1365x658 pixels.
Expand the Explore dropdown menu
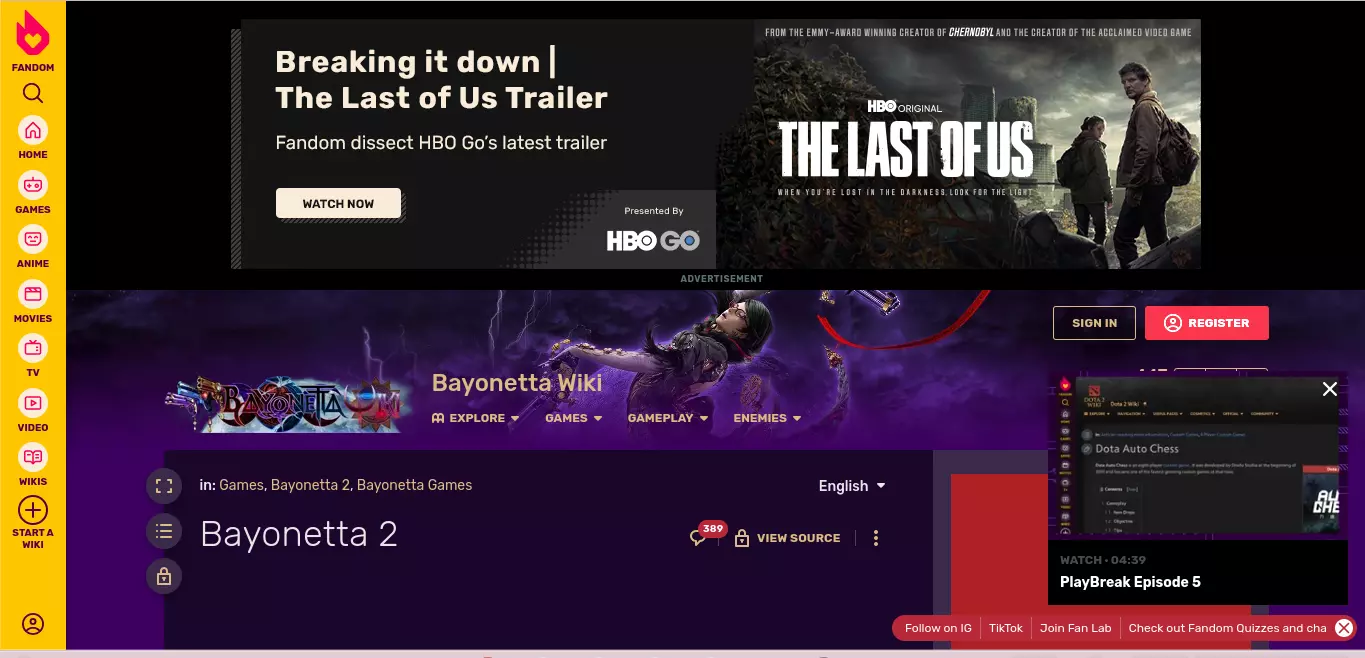476,418
